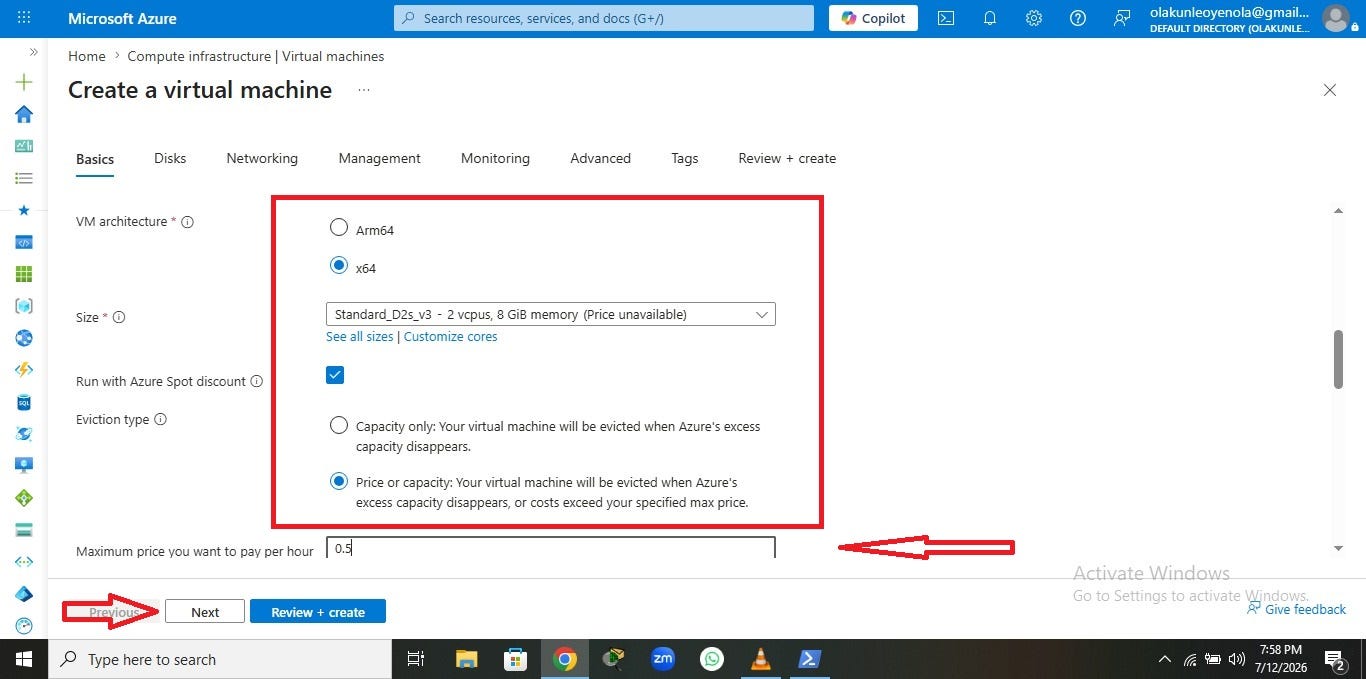
Task: Open Resource groups cube icon in sidebar
Action: point(24,306)
